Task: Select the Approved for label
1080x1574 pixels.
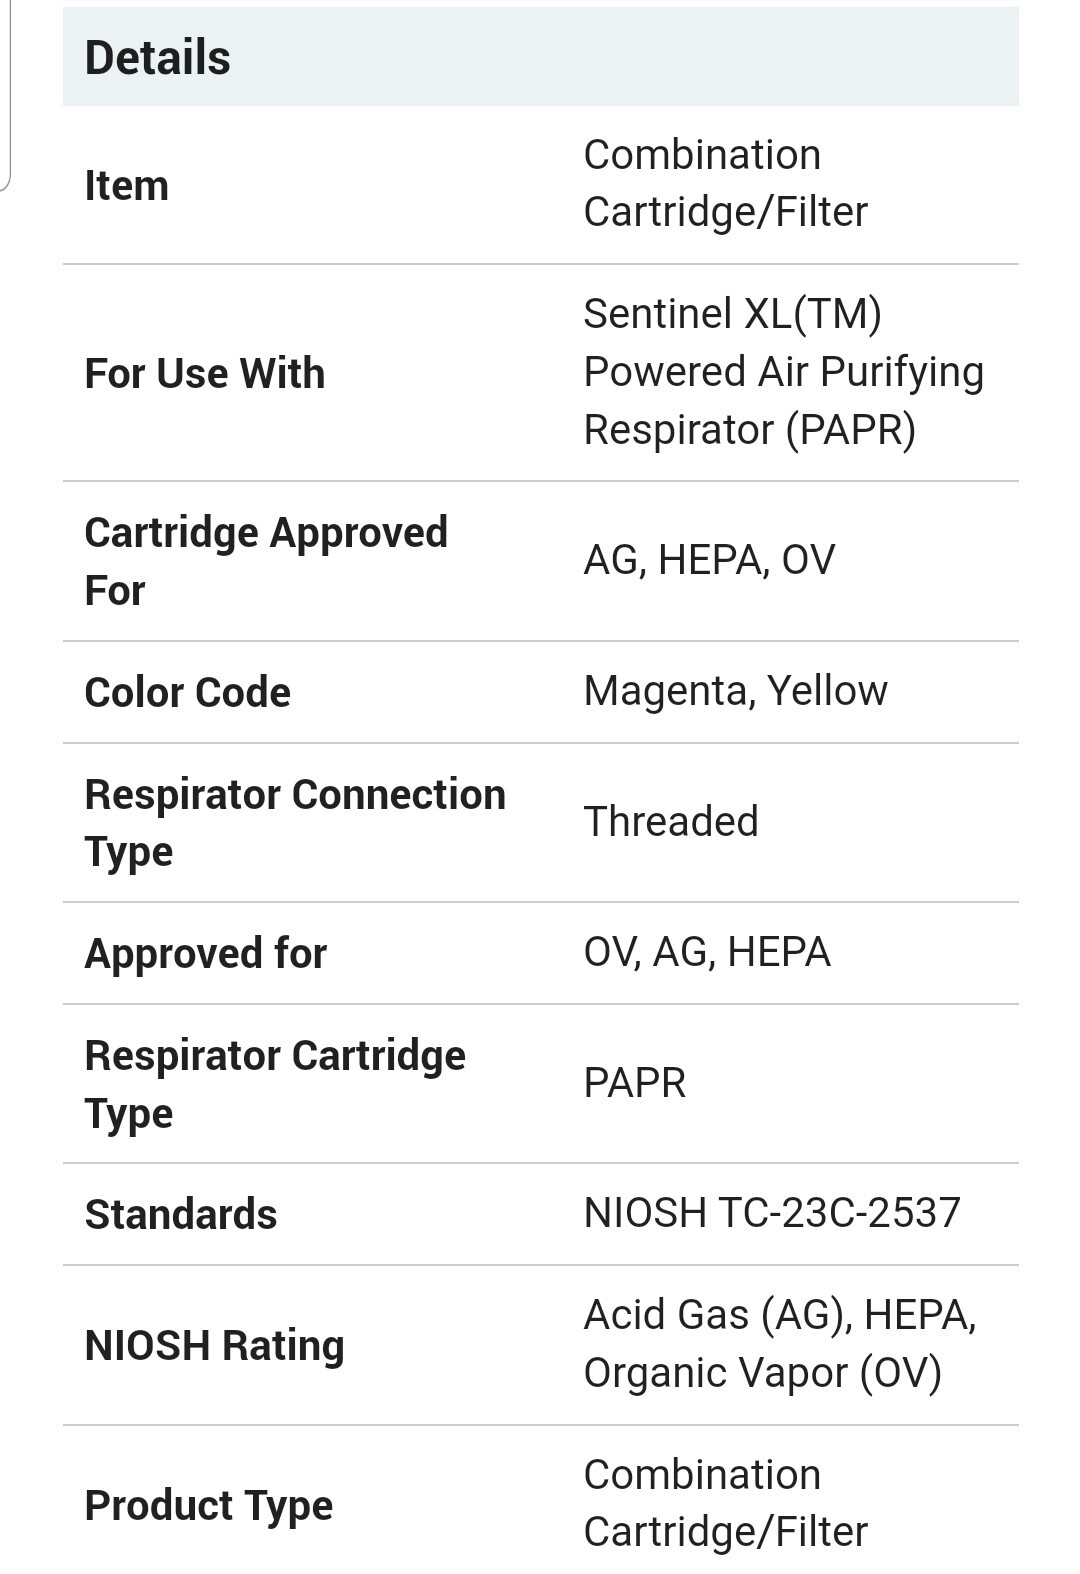Action: [x=206, y=953]
